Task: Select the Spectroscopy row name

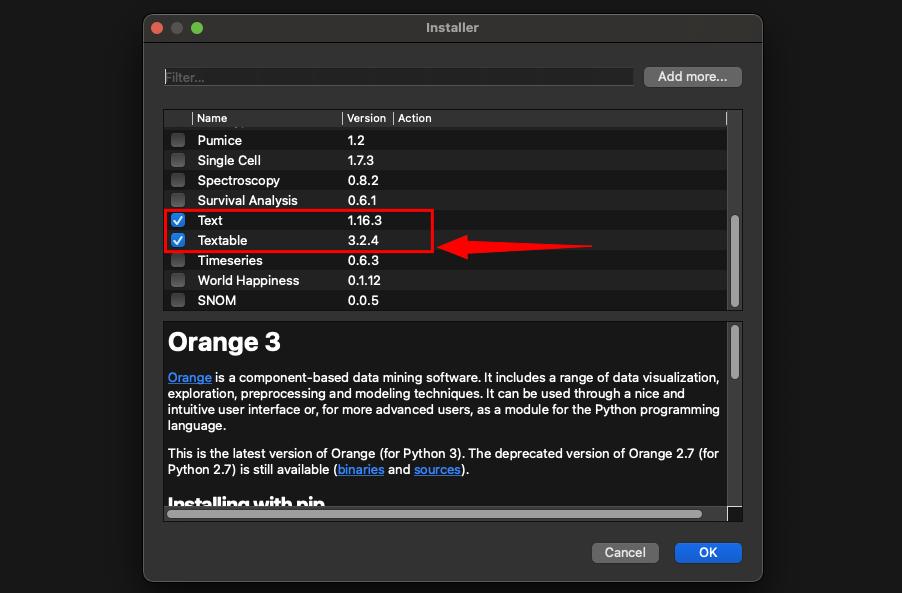Action: [x=239, y=180]
